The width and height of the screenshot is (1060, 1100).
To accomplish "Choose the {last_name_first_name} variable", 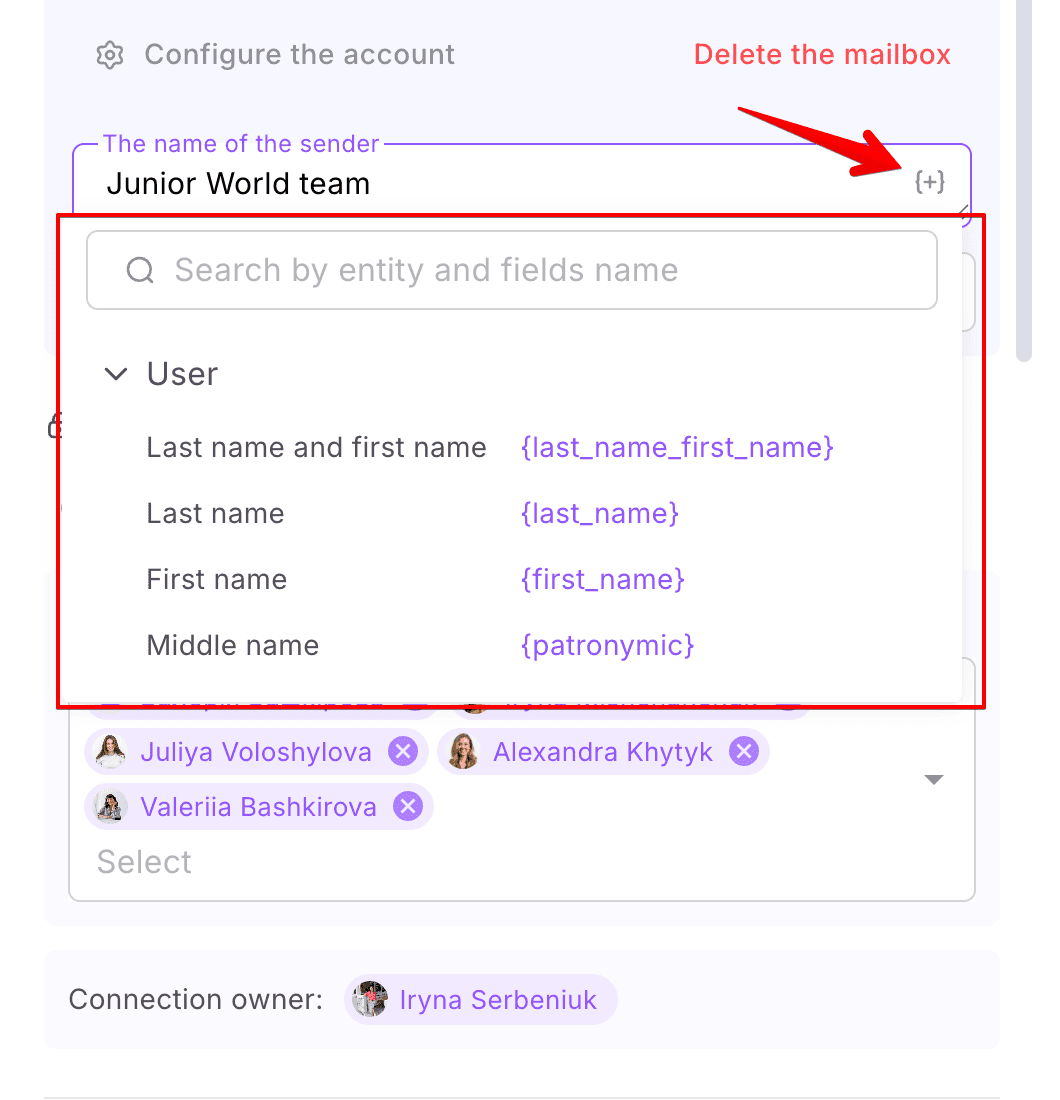I will click(x=677, y=448).
